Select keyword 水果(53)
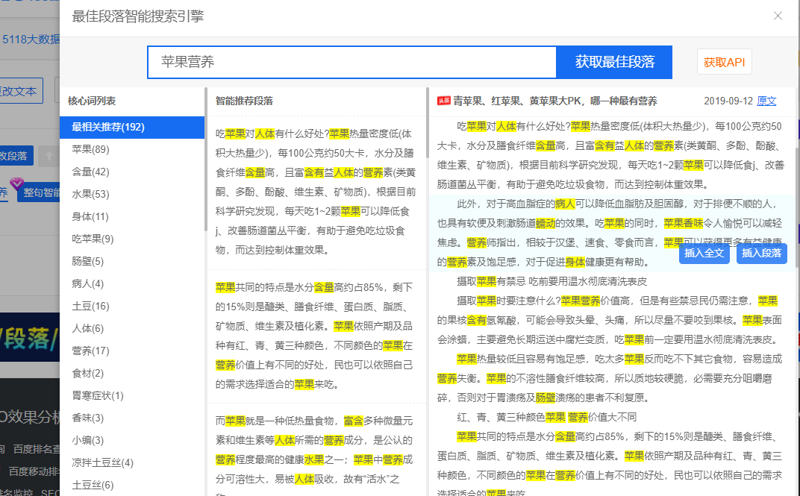The height and width of the screenshot is (496, 800). click(91, 194)
